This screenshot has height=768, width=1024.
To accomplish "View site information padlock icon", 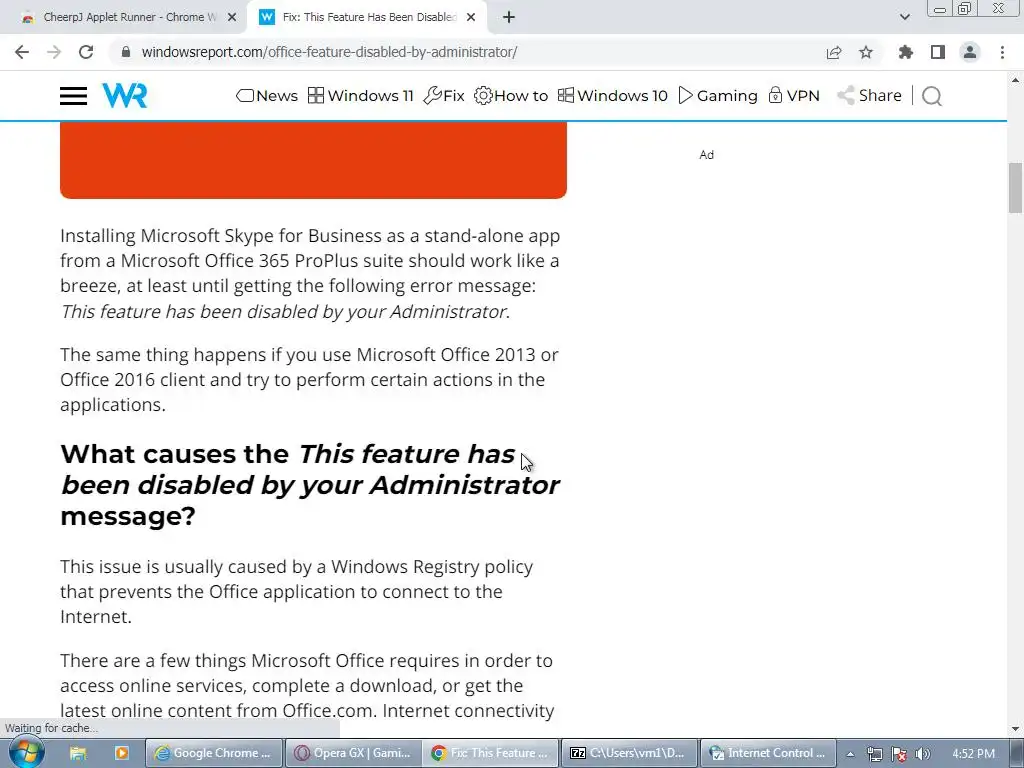I will click(x=126, y=52).
